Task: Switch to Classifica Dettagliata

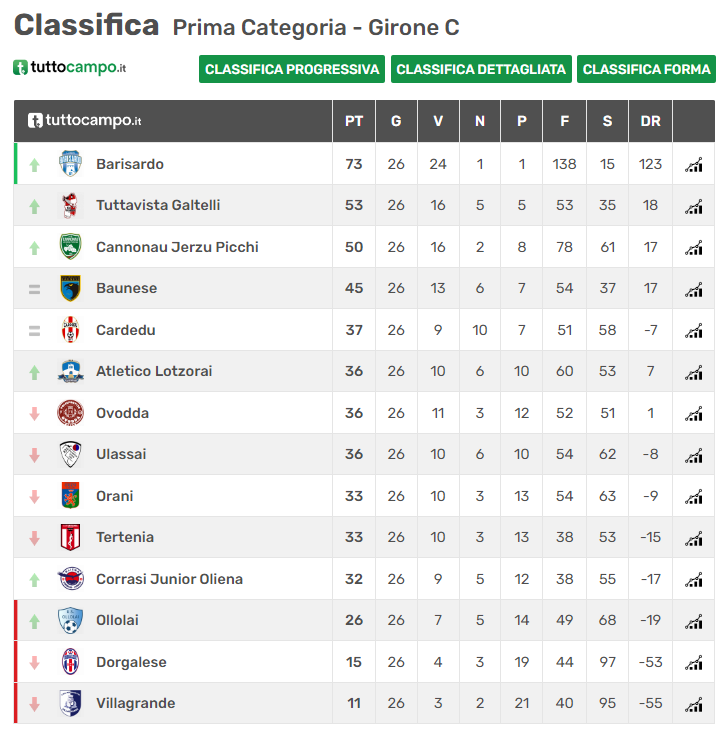Action: coord(481,69)
